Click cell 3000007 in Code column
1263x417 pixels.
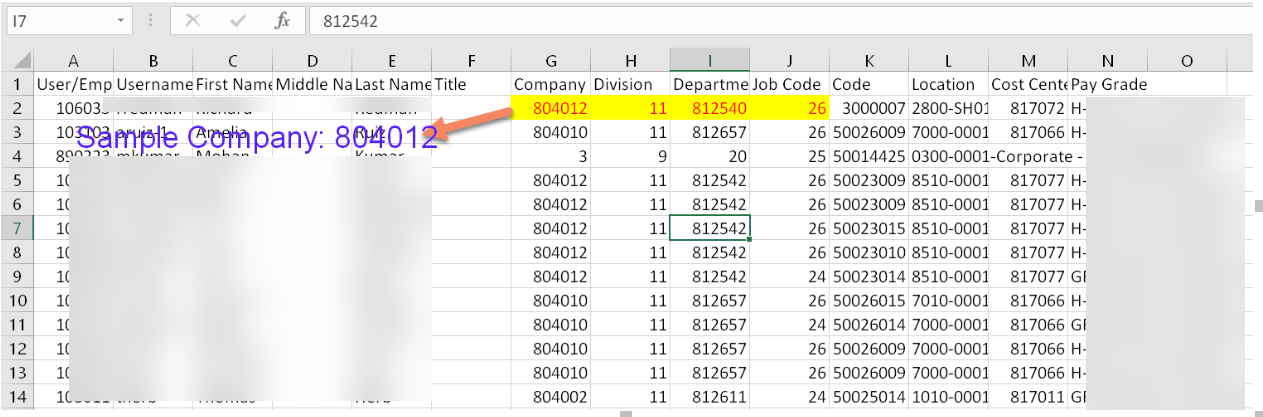pyautogui.click(x=869, y=108)
